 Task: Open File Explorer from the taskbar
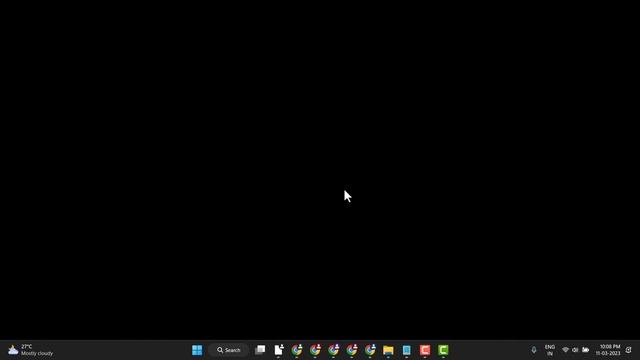tap(388, 350)
